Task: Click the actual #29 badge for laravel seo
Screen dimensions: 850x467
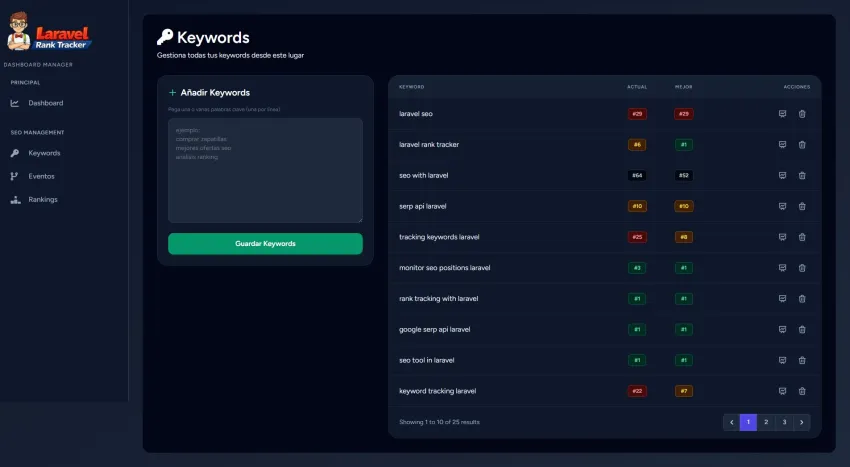Action: point(637,114)
